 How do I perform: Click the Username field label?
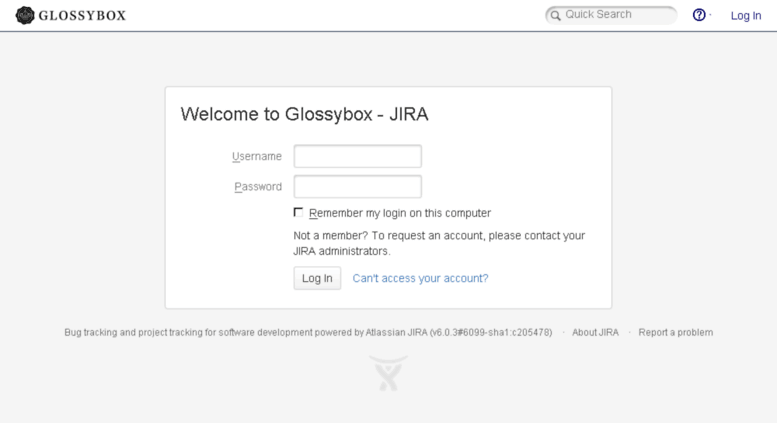tap(257, 157)
